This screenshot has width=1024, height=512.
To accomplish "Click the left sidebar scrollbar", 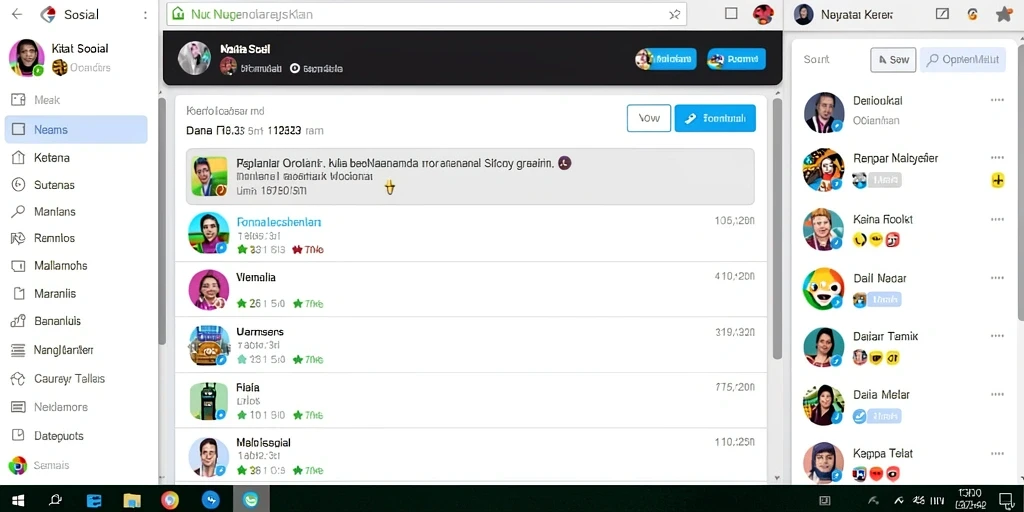I will pos(161,222).
